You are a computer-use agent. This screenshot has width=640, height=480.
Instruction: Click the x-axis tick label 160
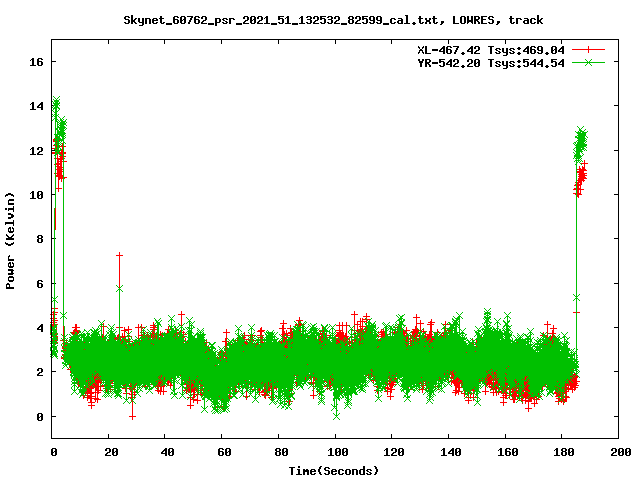pos(507,452)
